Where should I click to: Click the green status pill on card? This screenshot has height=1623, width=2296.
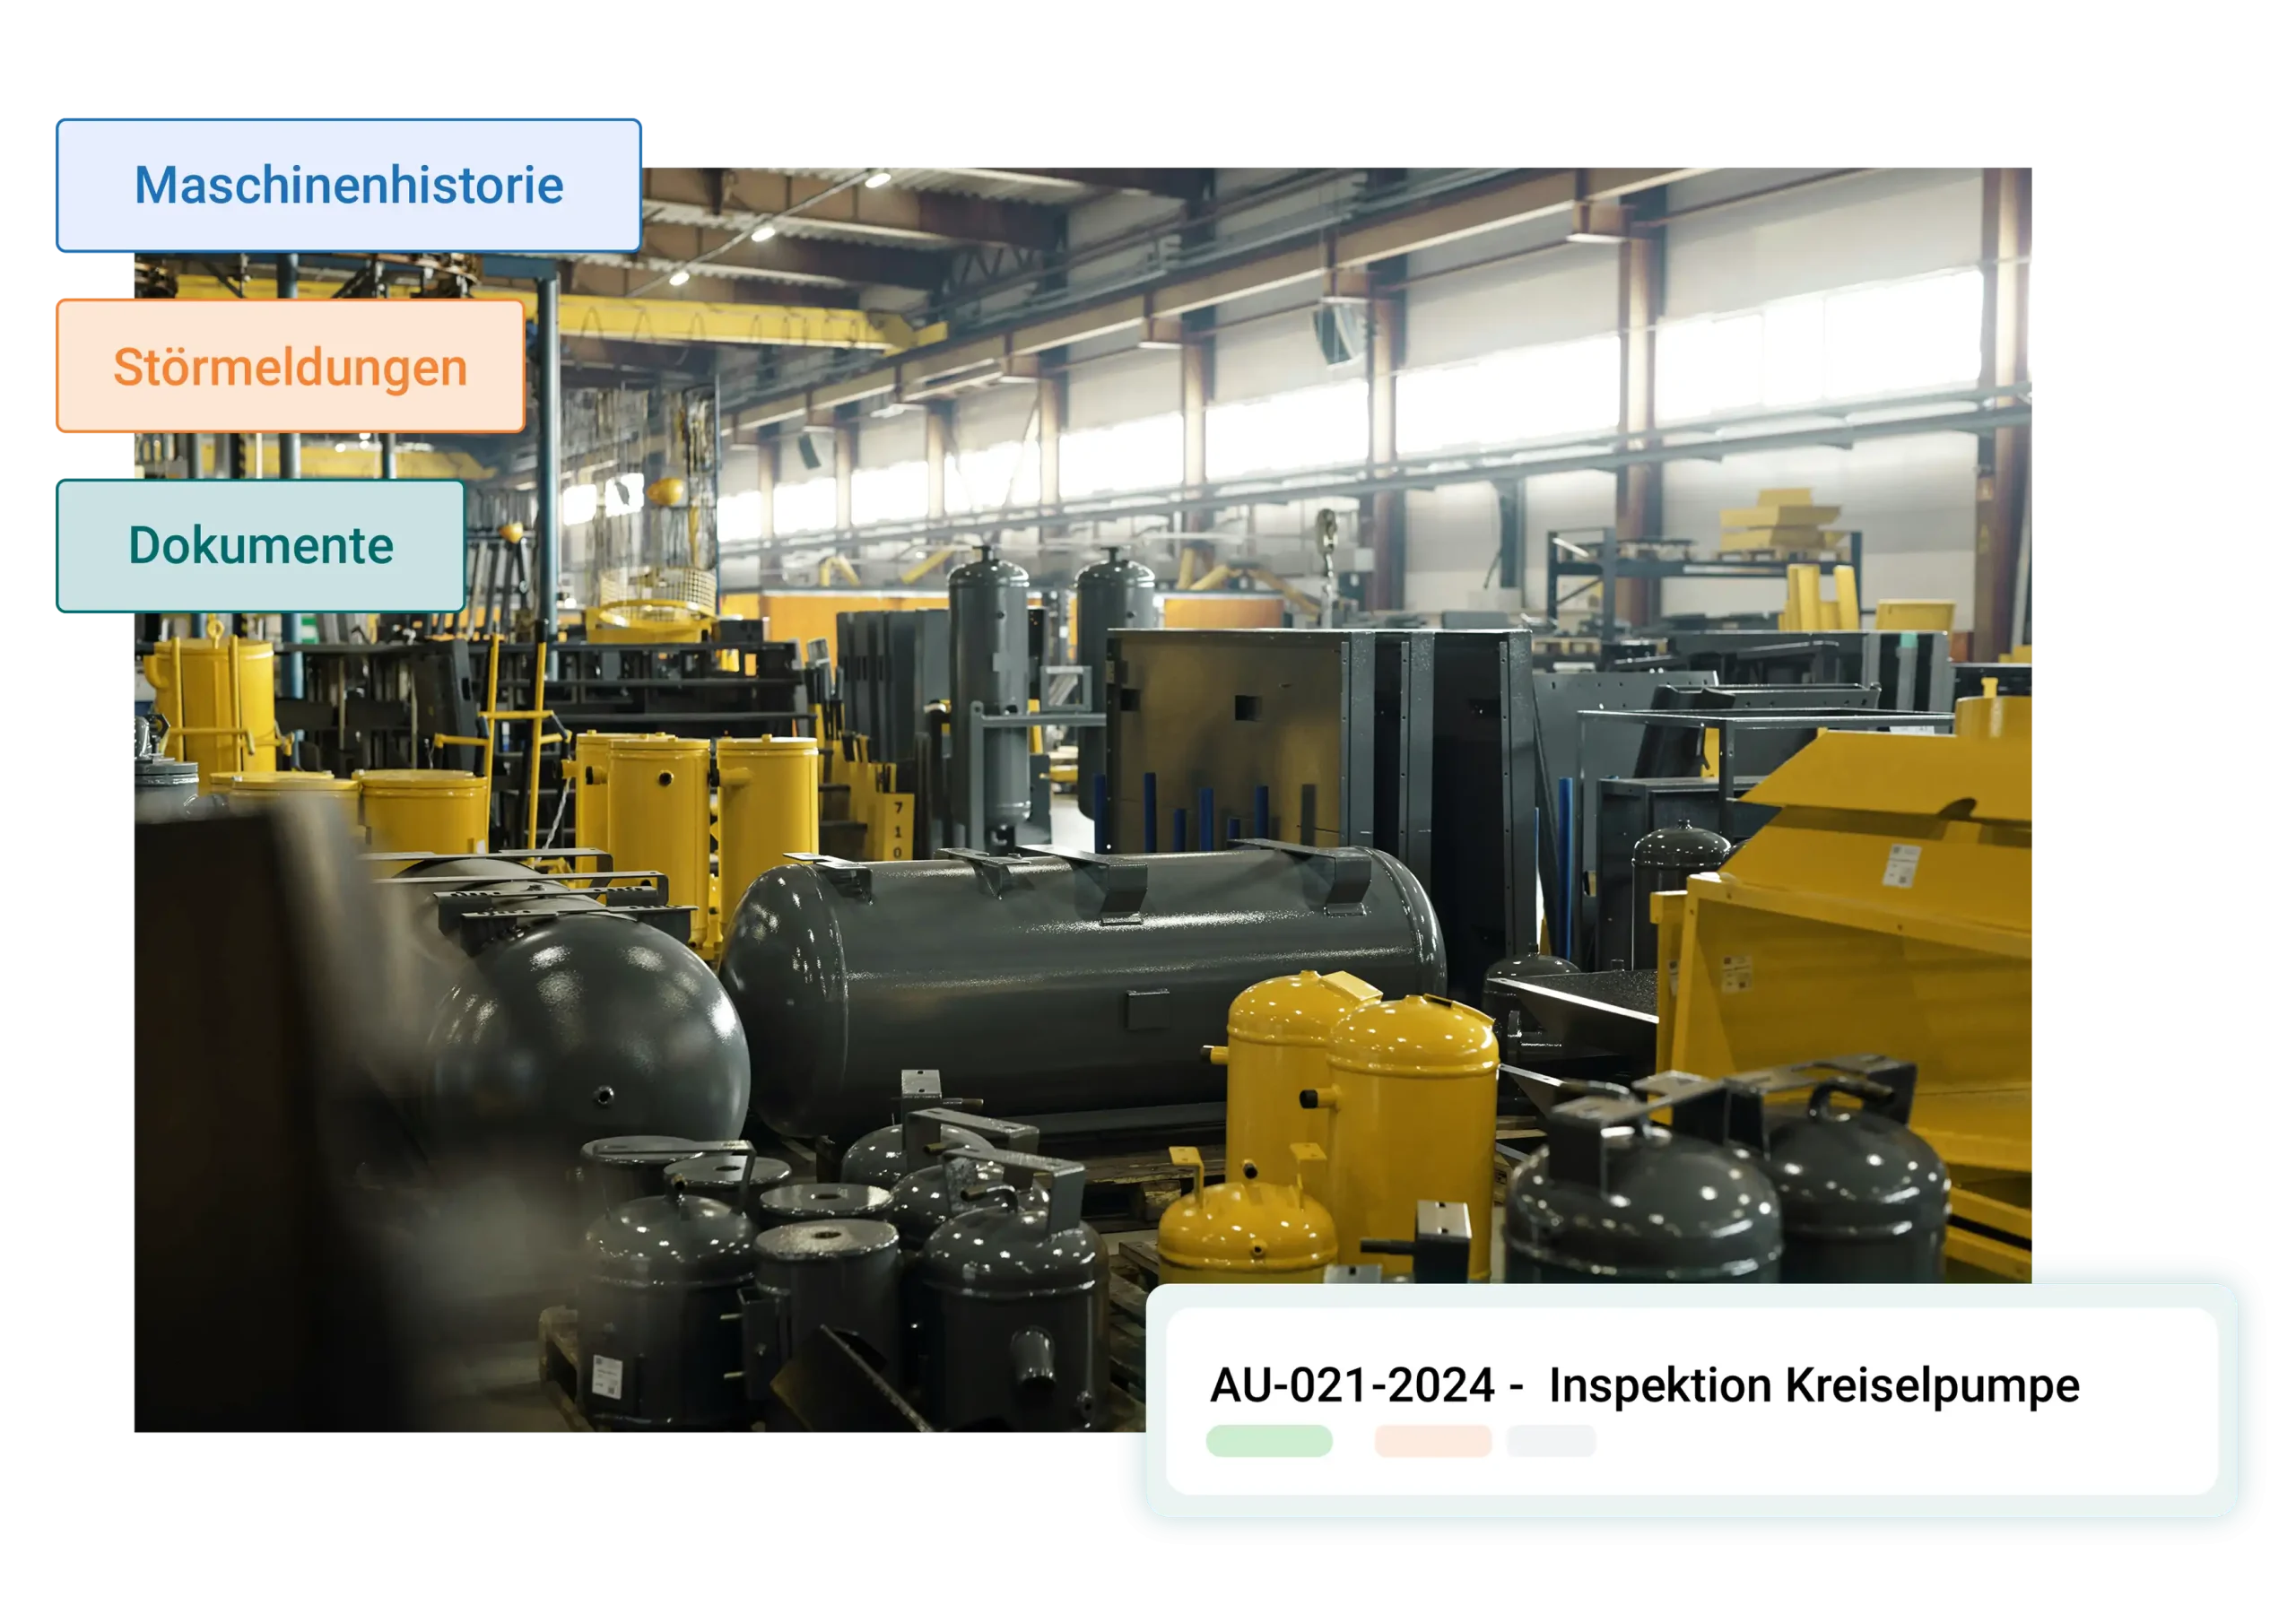[x=1268, y=1441]
